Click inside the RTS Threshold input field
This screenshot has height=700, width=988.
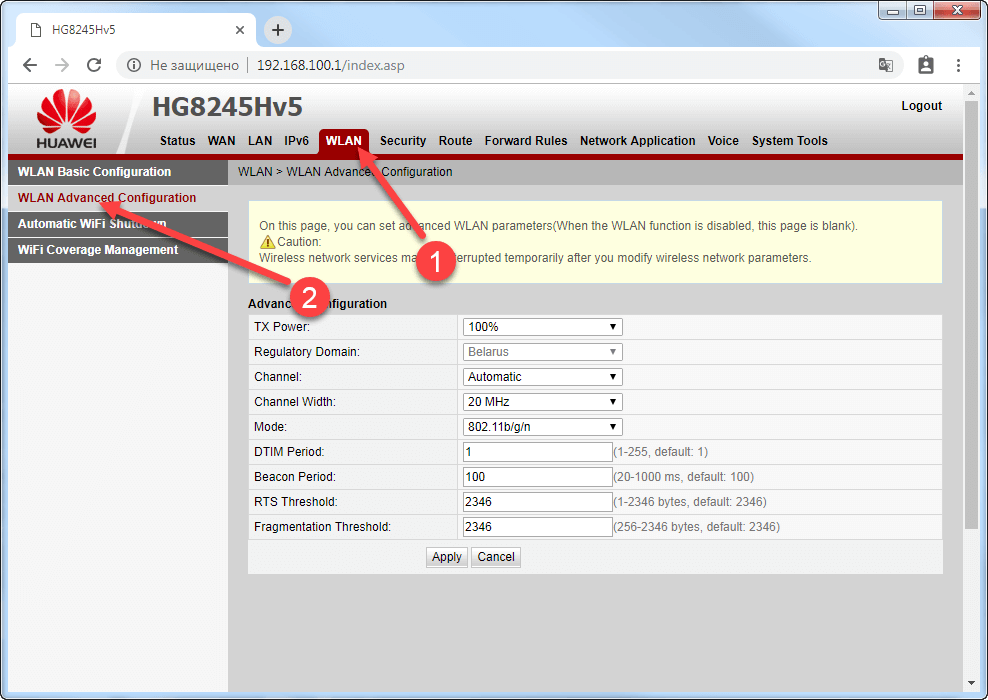pos(537,501)
